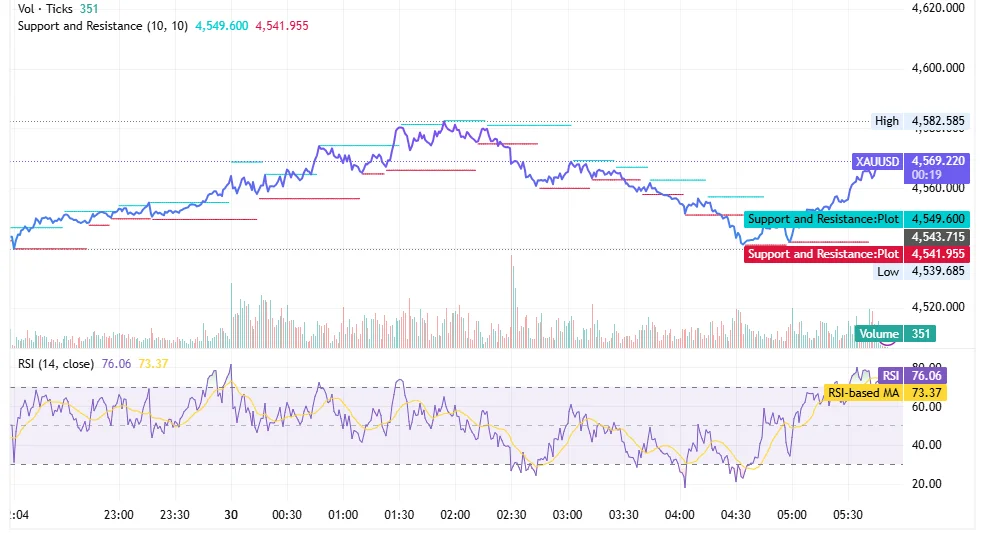The height and width of the screenshot is (533, 985).
Task: Click the red 4,541.955 value in legend
Action: coord(282,25)
